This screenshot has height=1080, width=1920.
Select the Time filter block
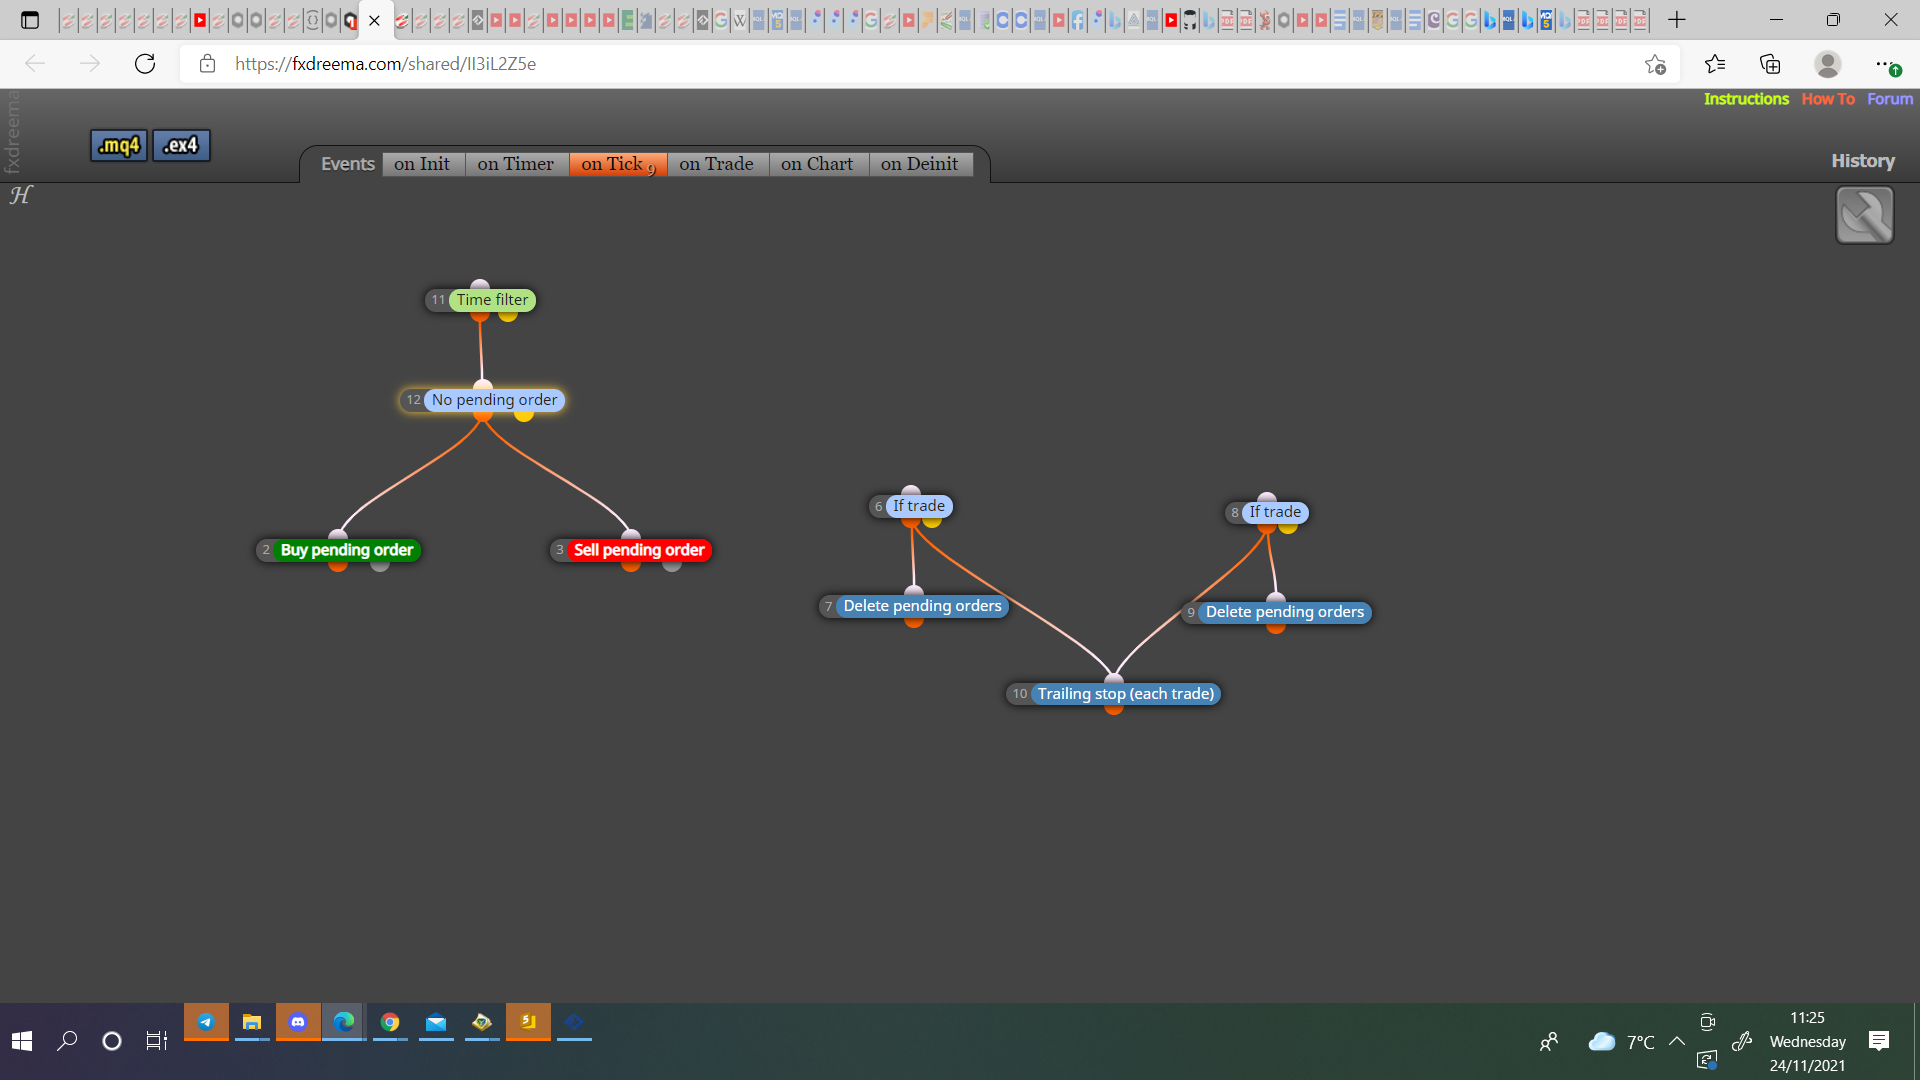click(492, 300)
